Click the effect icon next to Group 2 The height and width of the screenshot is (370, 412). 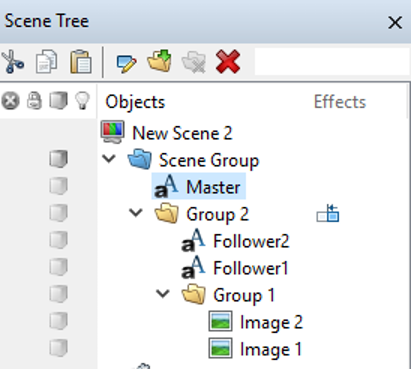click(328, 213)
